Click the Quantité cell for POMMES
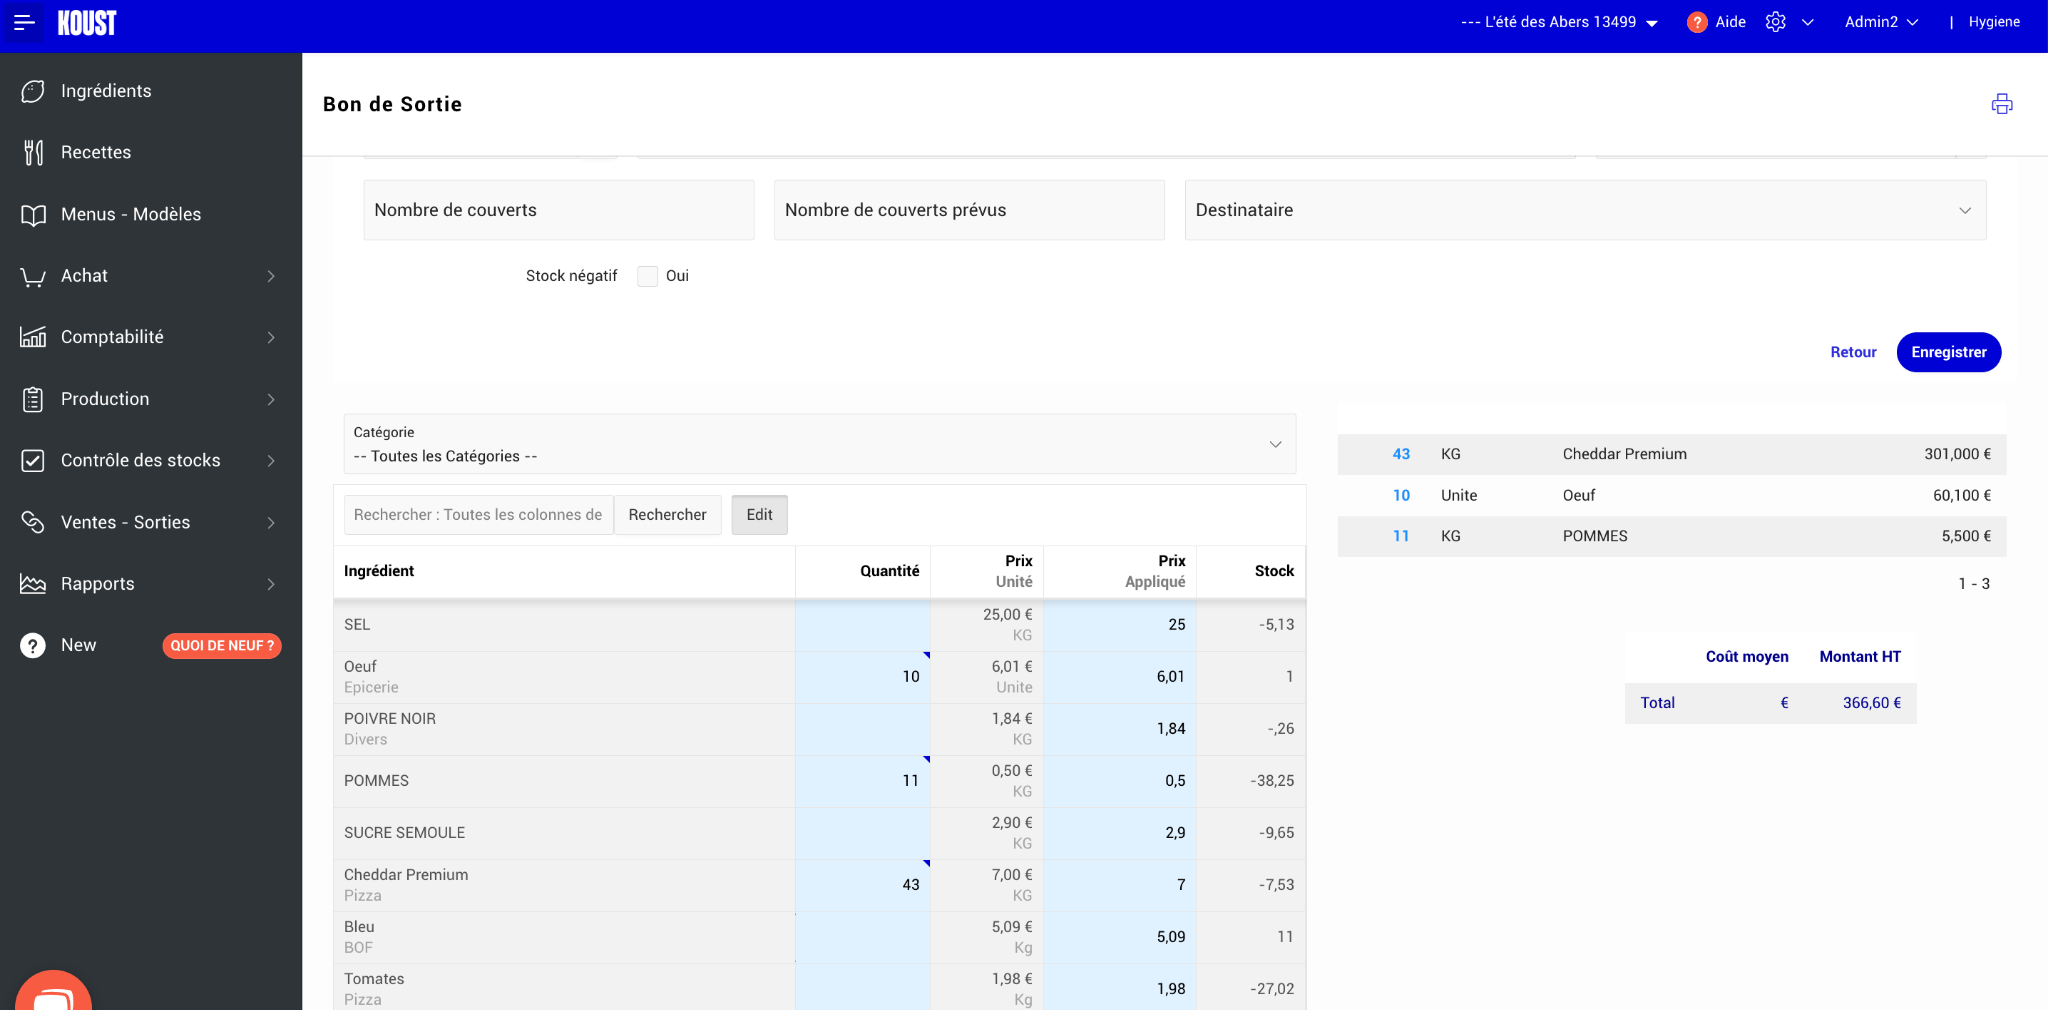The image size is (2048, 1010). point(863,781)
